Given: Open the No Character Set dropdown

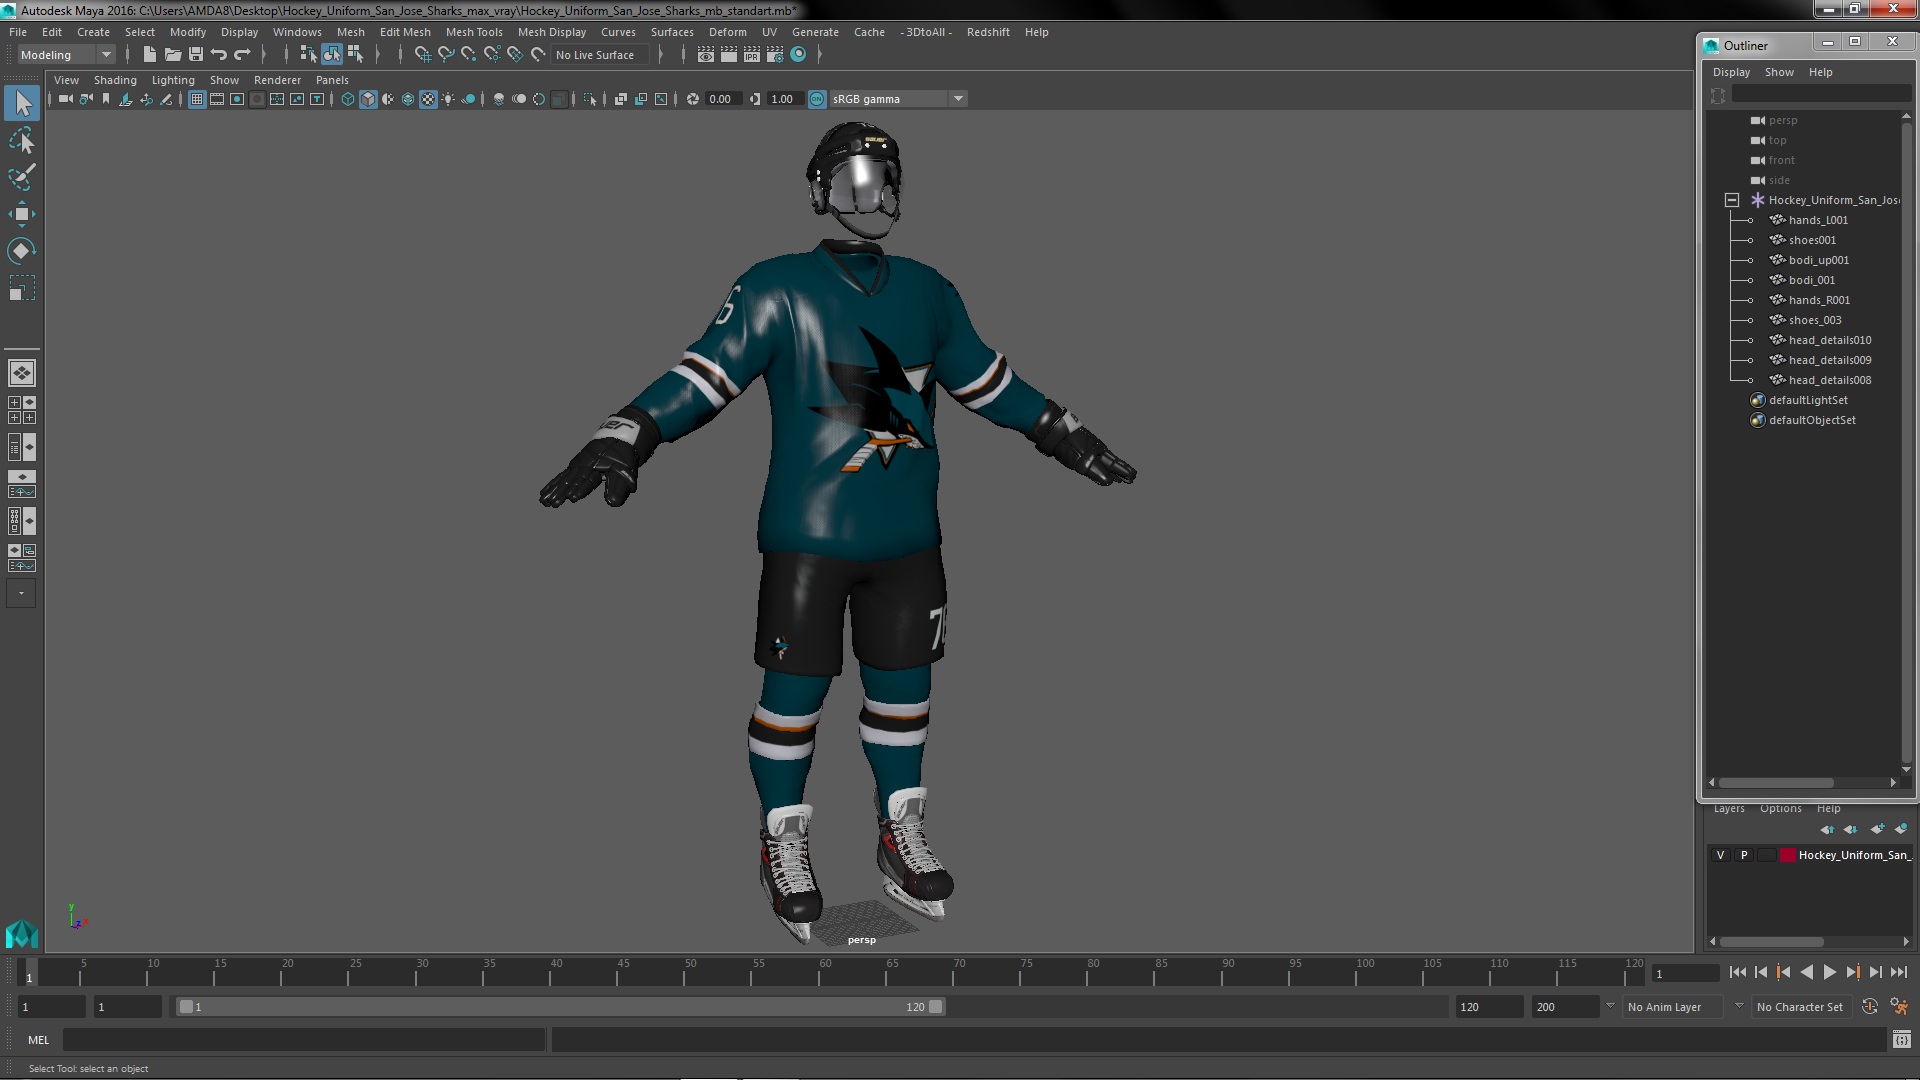Looking at the screenshot, I should 1800,1007.
